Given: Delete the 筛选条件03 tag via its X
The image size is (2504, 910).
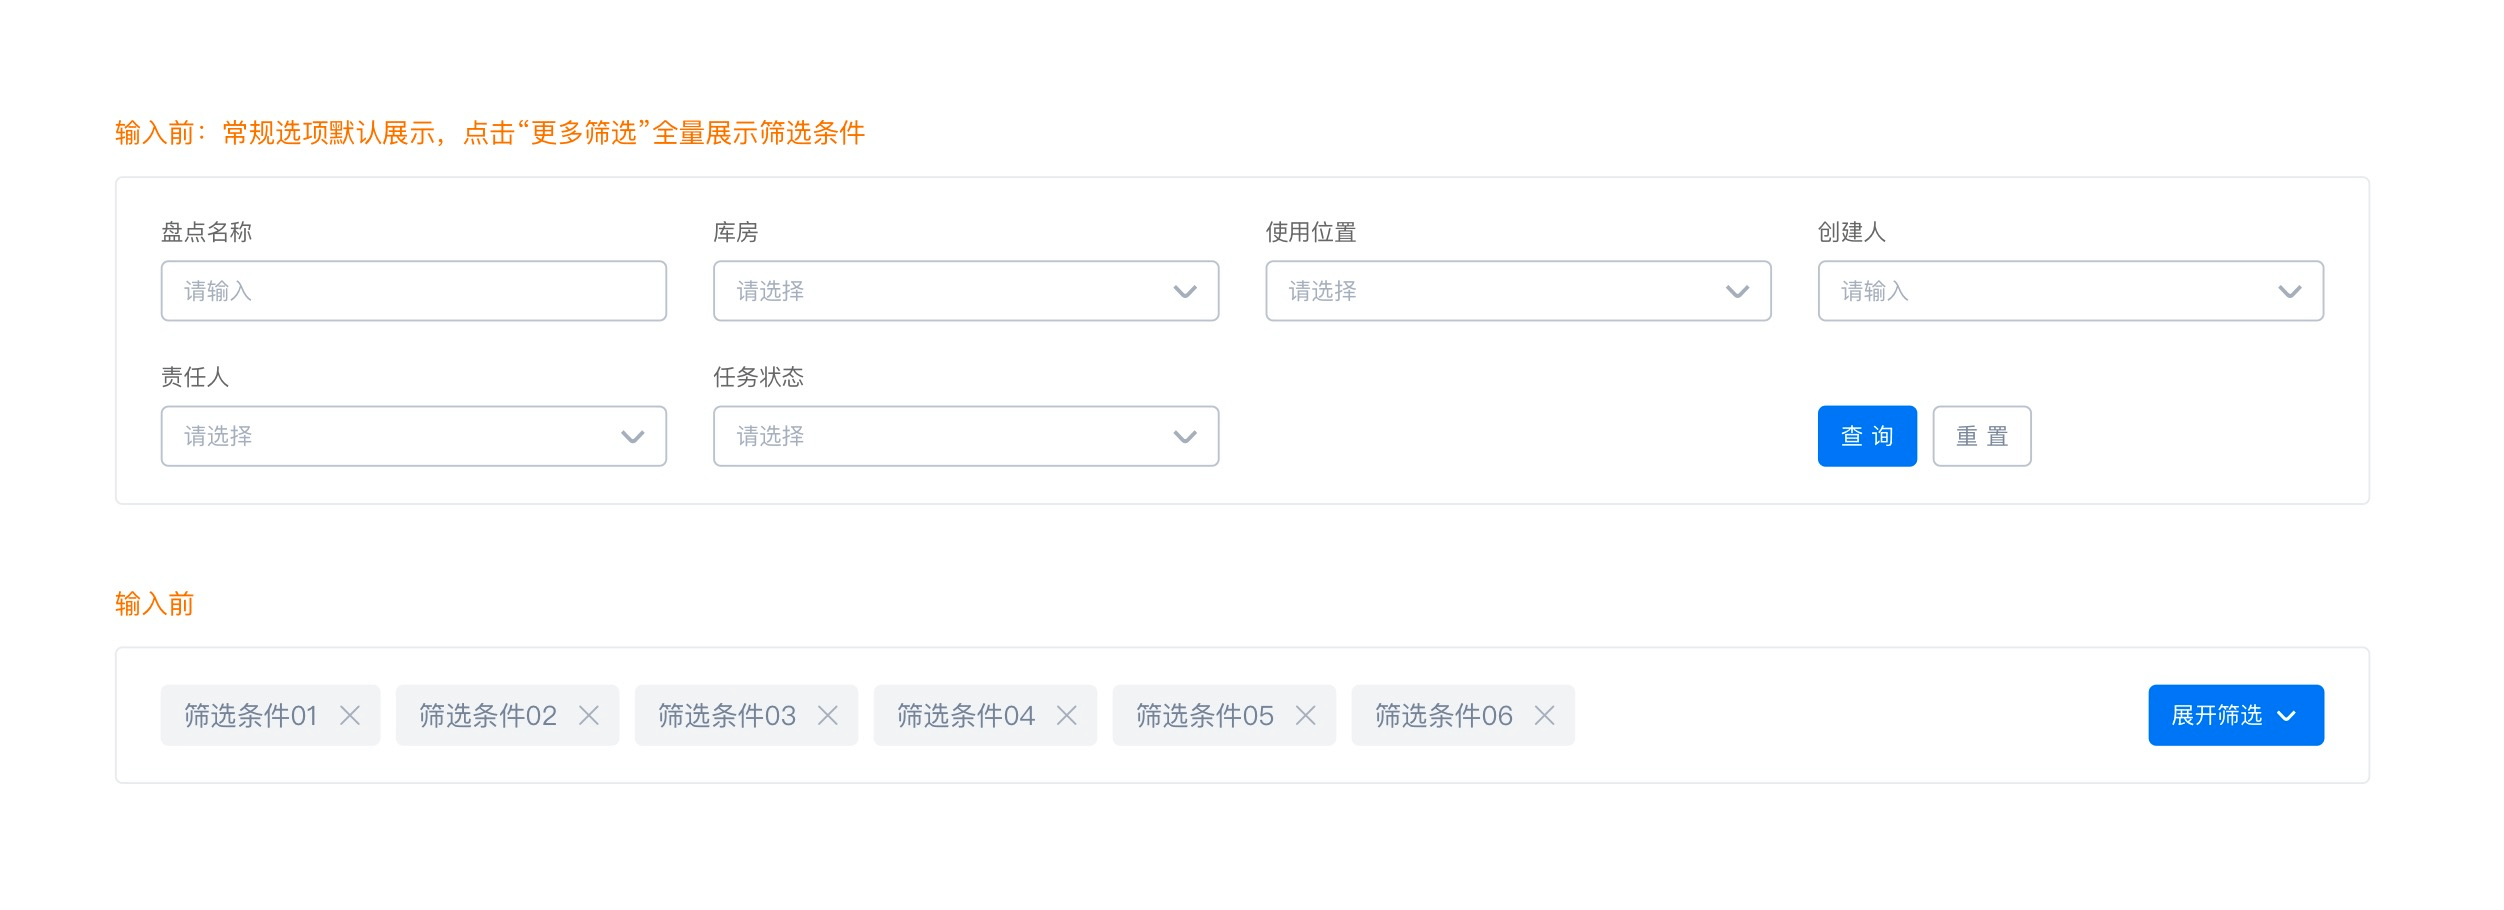Looking at the screenshot, I should point(828,715).
